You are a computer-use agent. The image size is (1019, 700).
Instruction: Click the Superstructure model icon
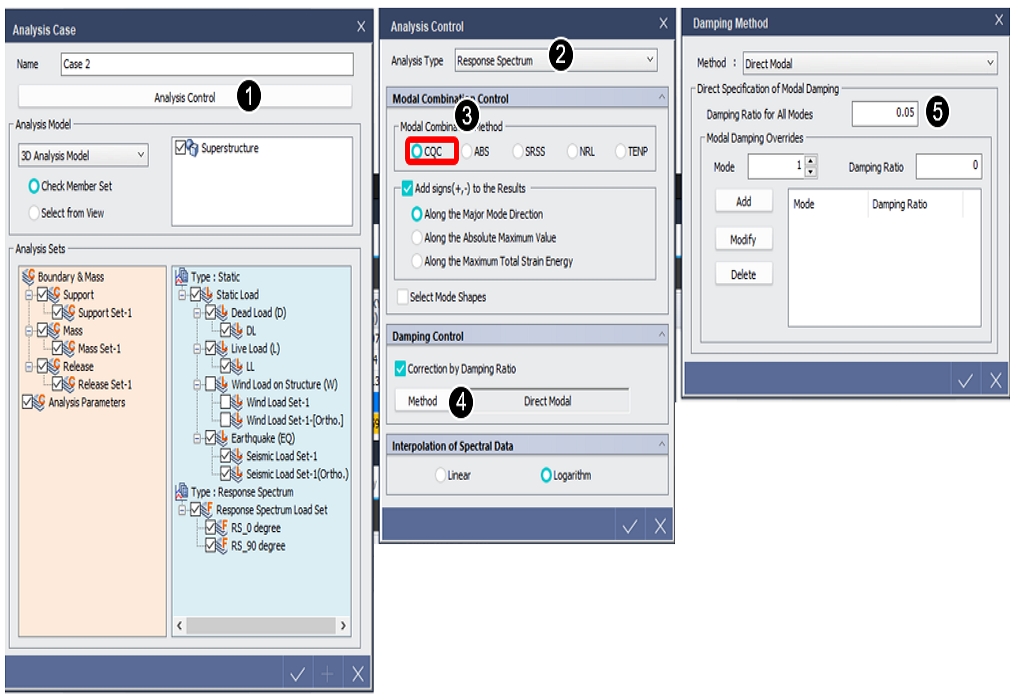click(x=192, y=148)
